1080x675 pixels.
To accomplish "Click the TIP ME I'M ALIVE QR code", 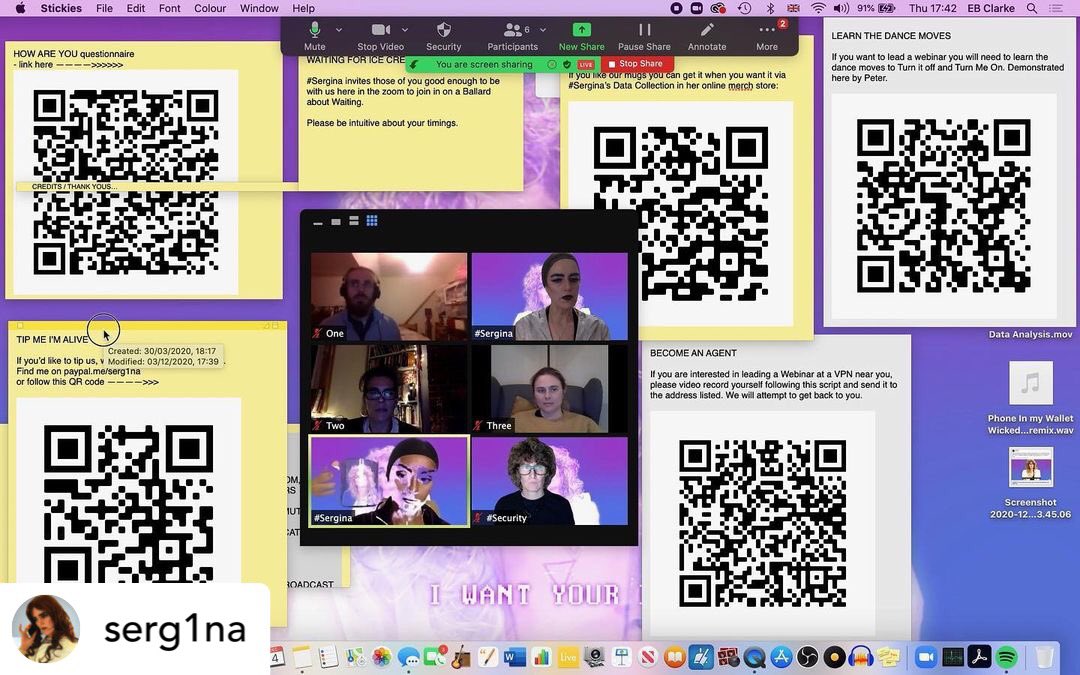I will click(128, 503).
